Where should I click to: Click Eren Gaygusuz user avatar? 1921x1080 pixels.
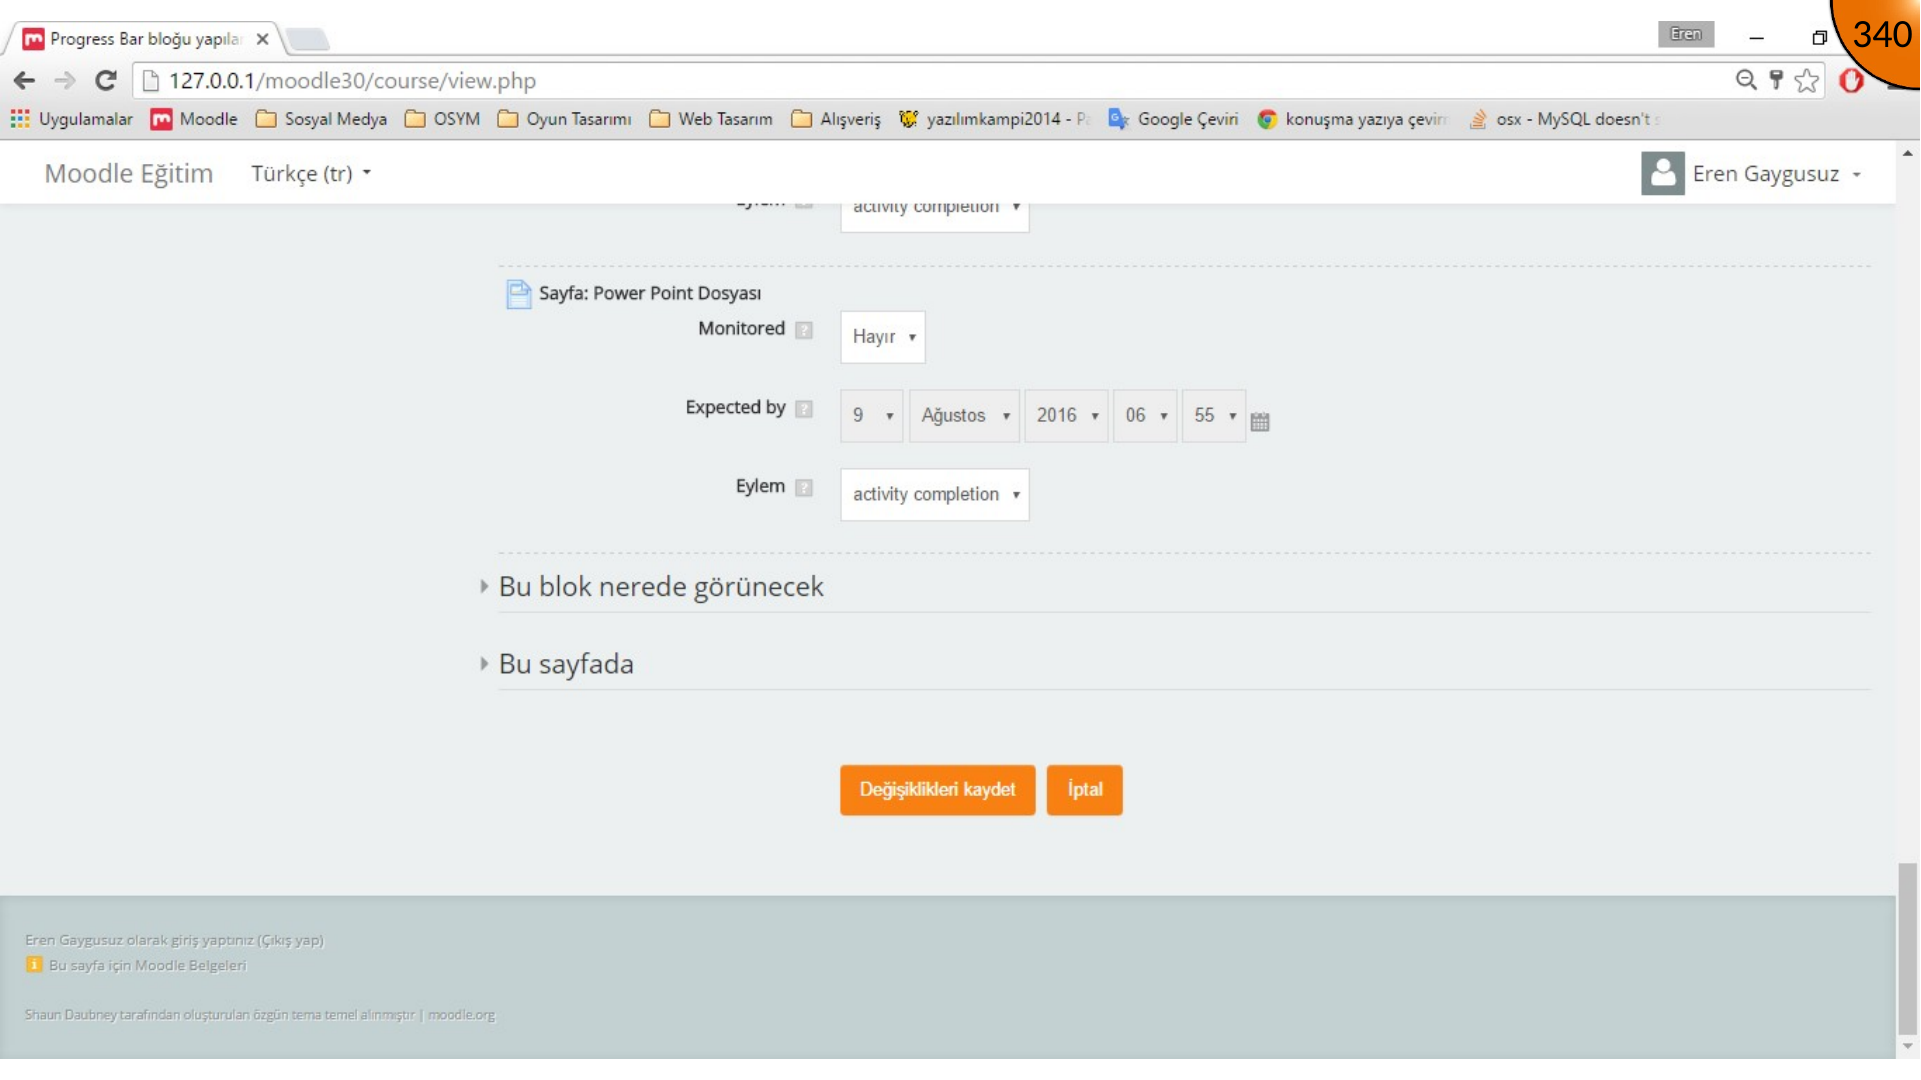(x=1663, y=174)
